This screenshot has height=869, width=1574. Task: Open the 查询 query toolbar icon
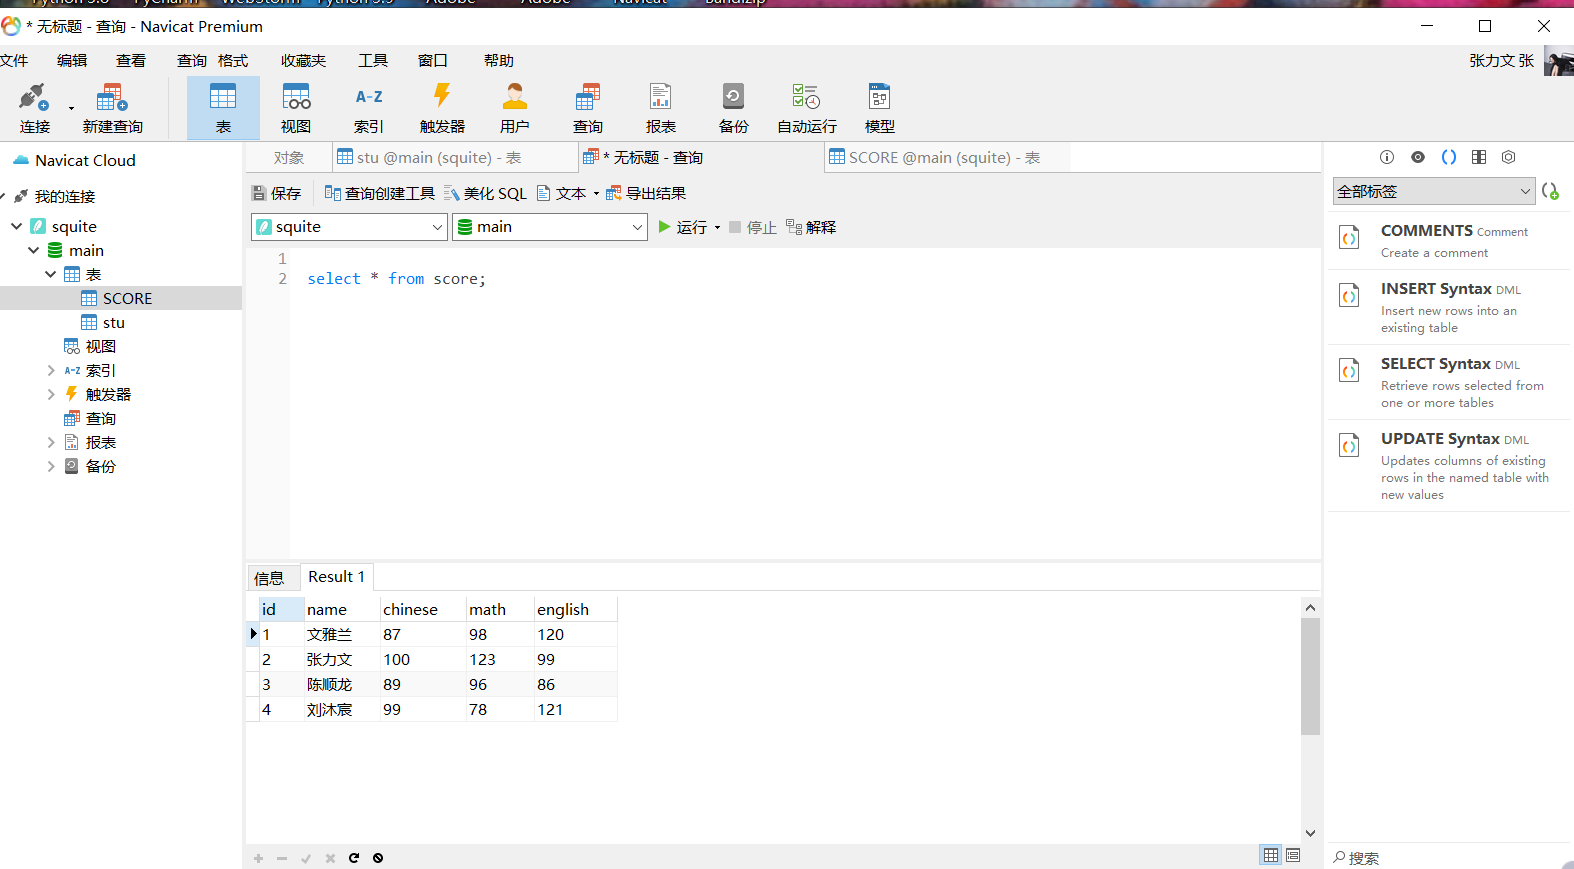click(588, 108)
